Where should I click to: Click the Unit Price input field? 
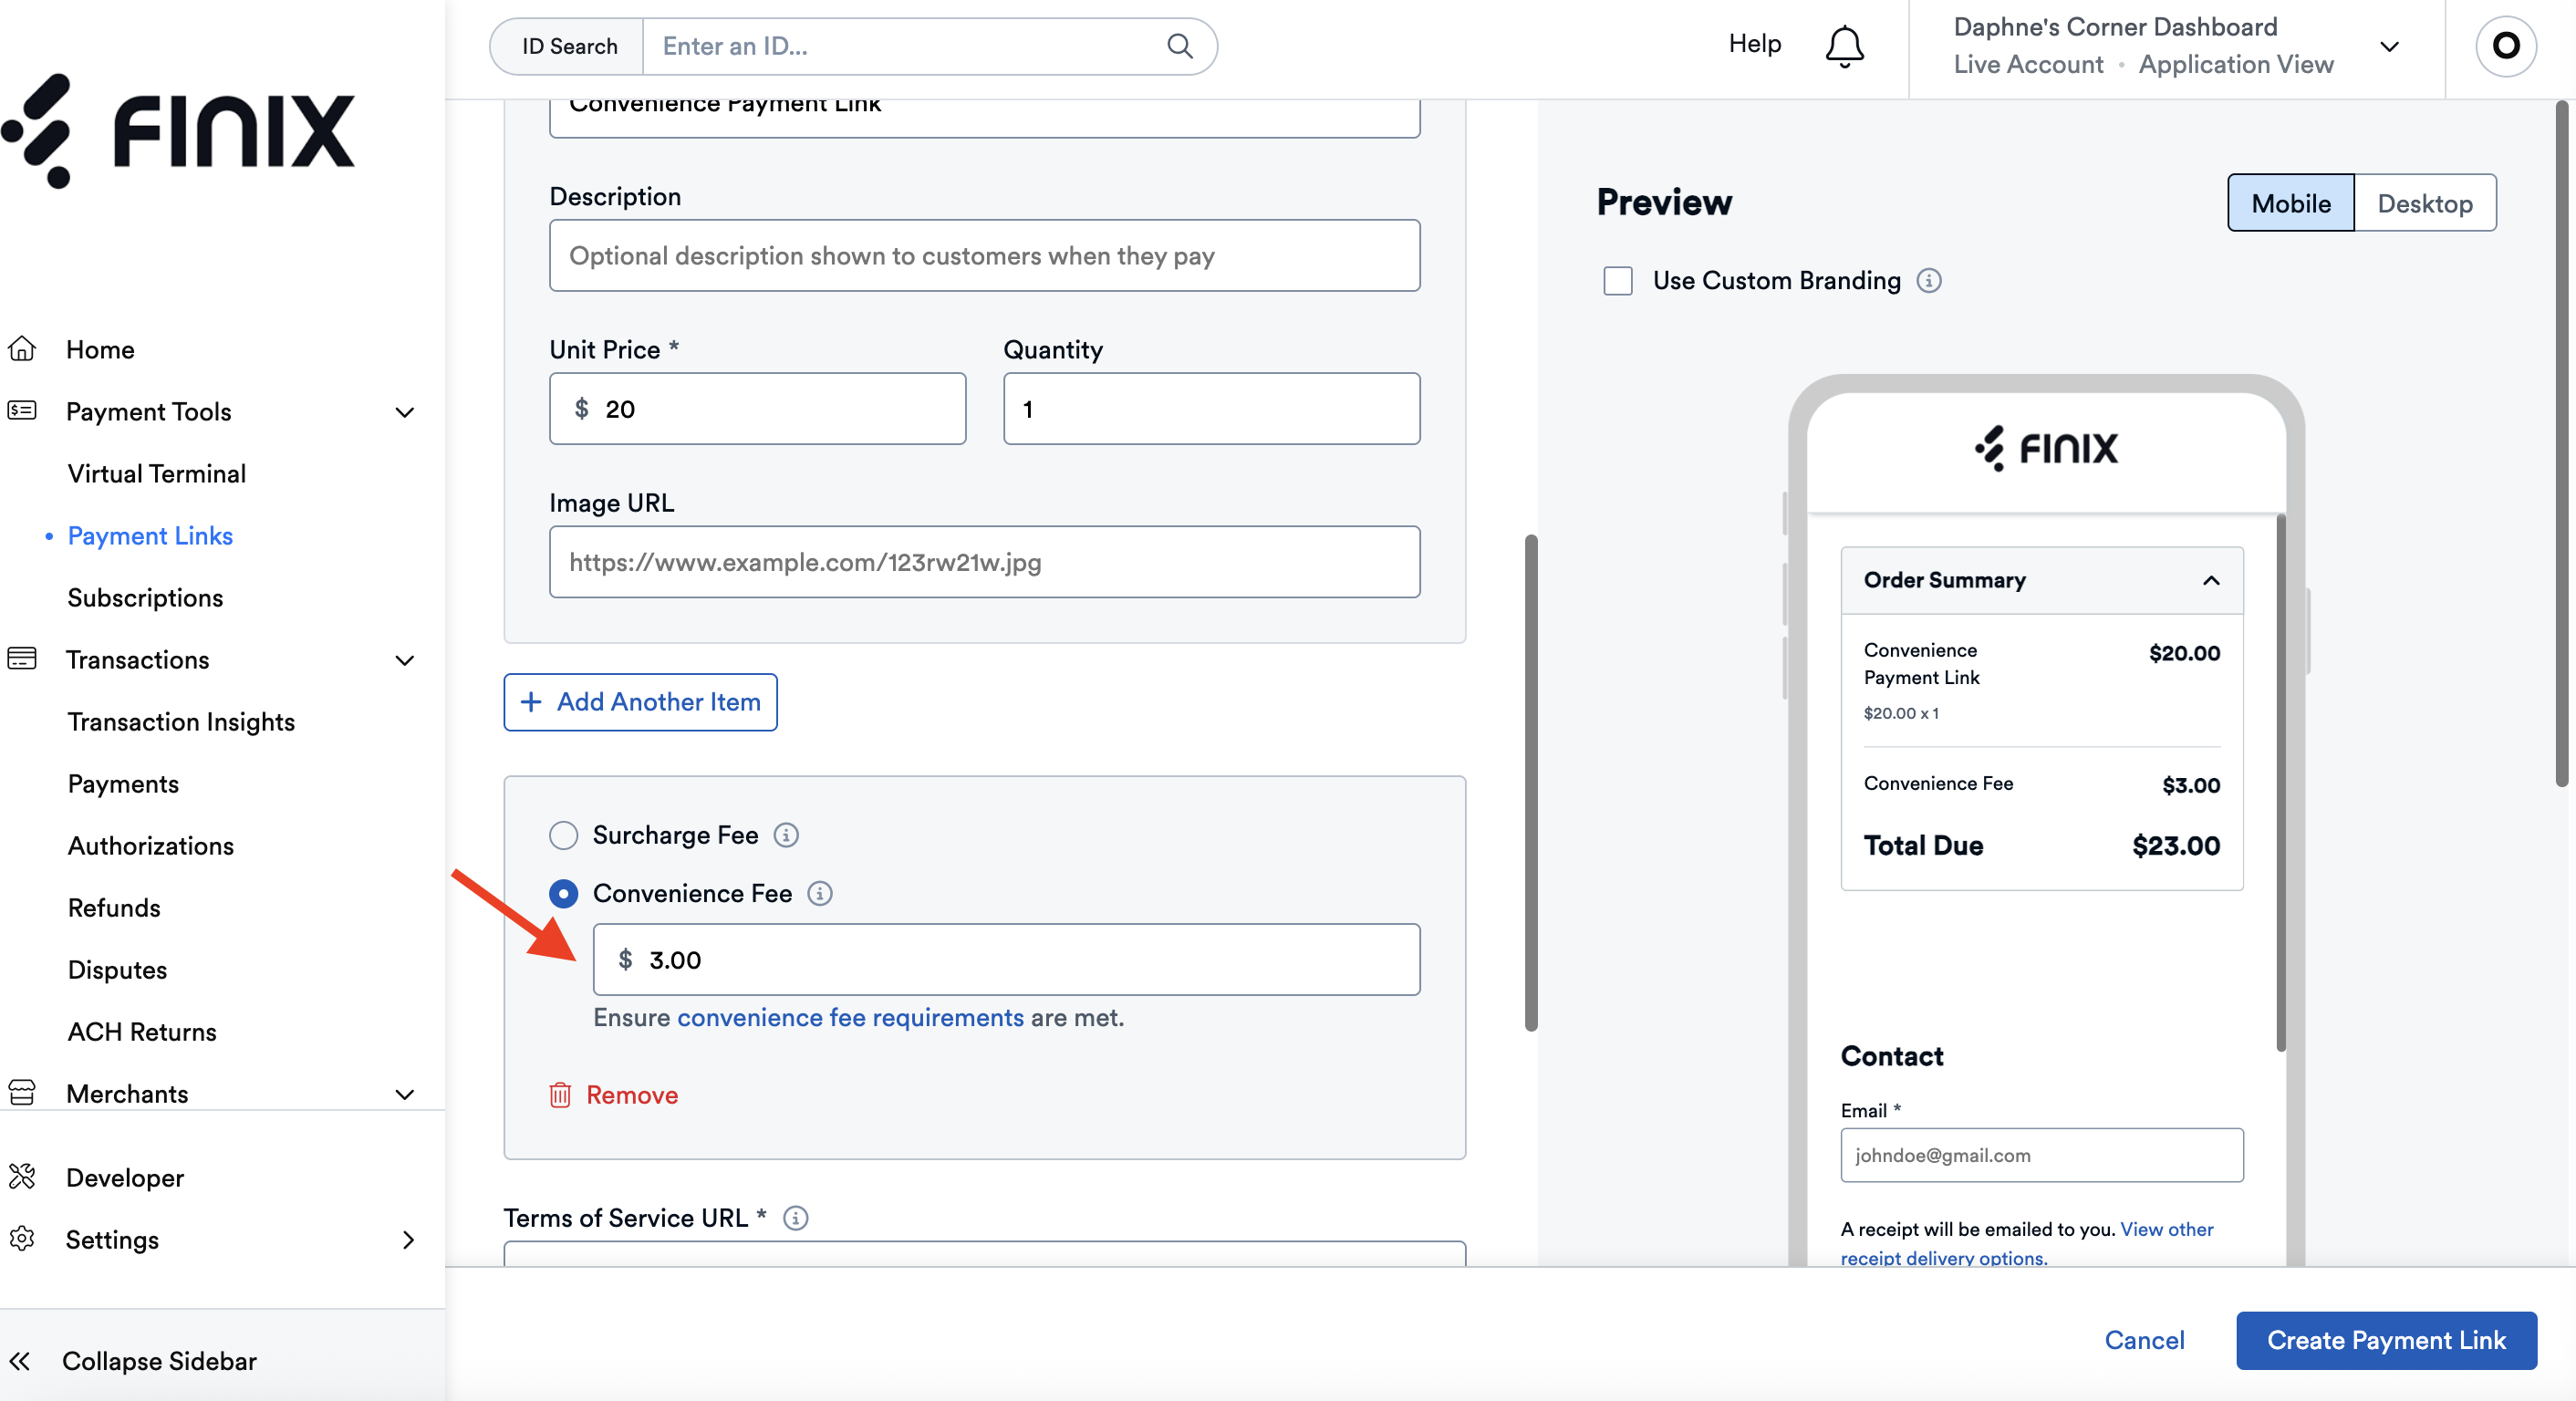[757, 408]
